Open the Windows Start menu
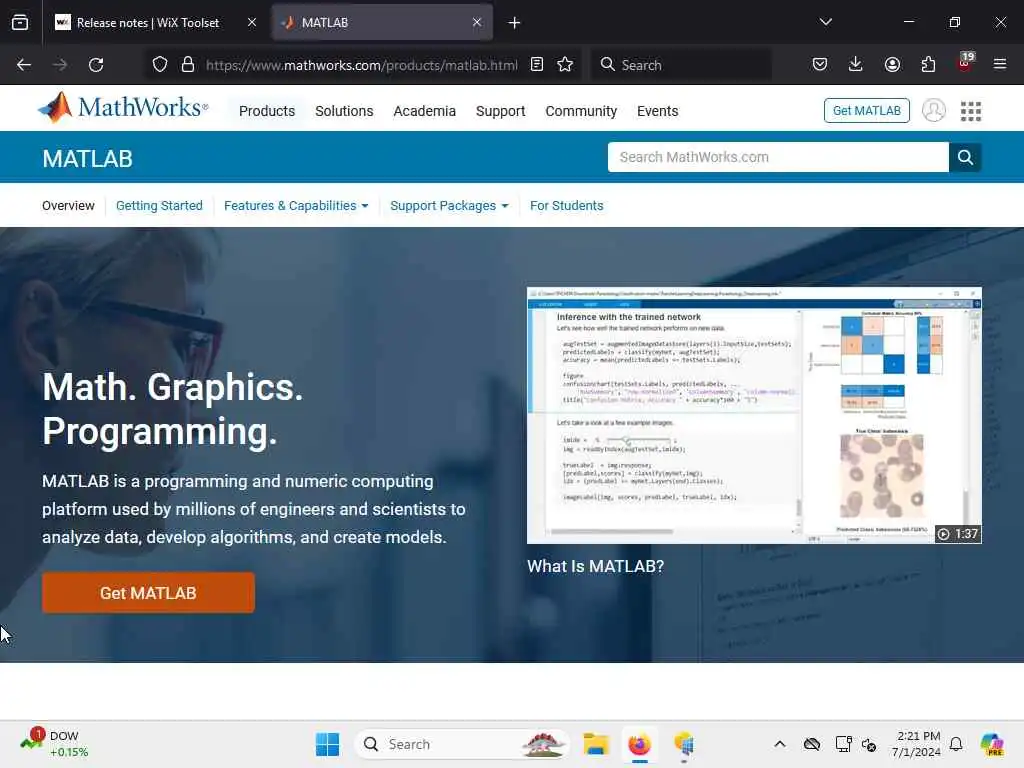The width and height of the screenshot is (1024, 768). pyautogui.click(x=327, y=744)
